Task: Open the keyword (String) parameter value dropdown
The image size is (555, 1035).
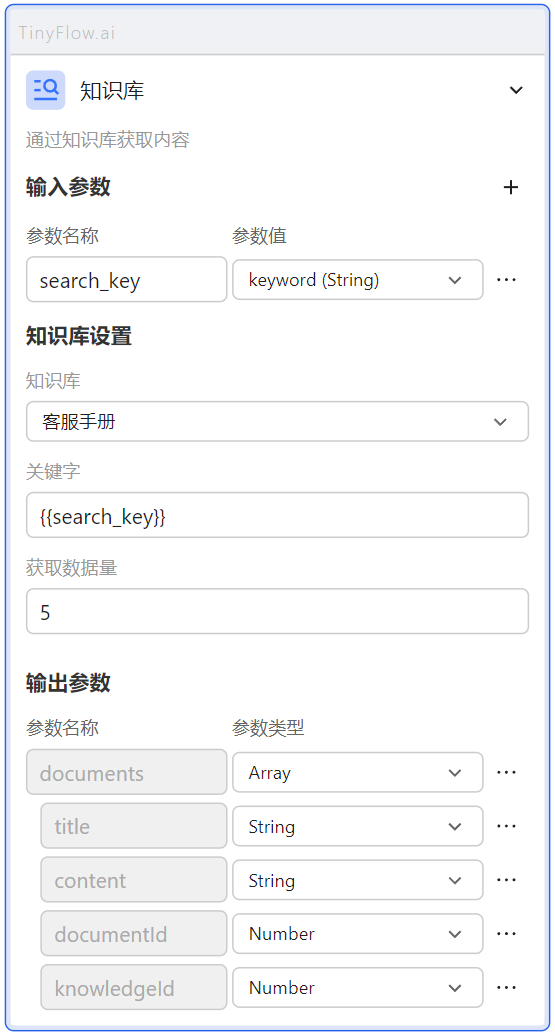Action: 358,280
